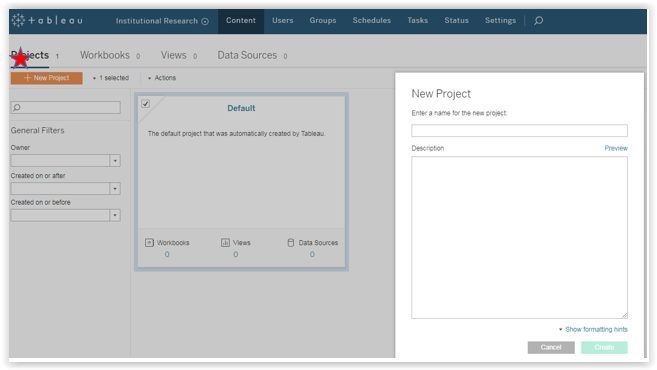Expand the Created on or after dropdown
657x370 pixels.
(x=115, y=189)
